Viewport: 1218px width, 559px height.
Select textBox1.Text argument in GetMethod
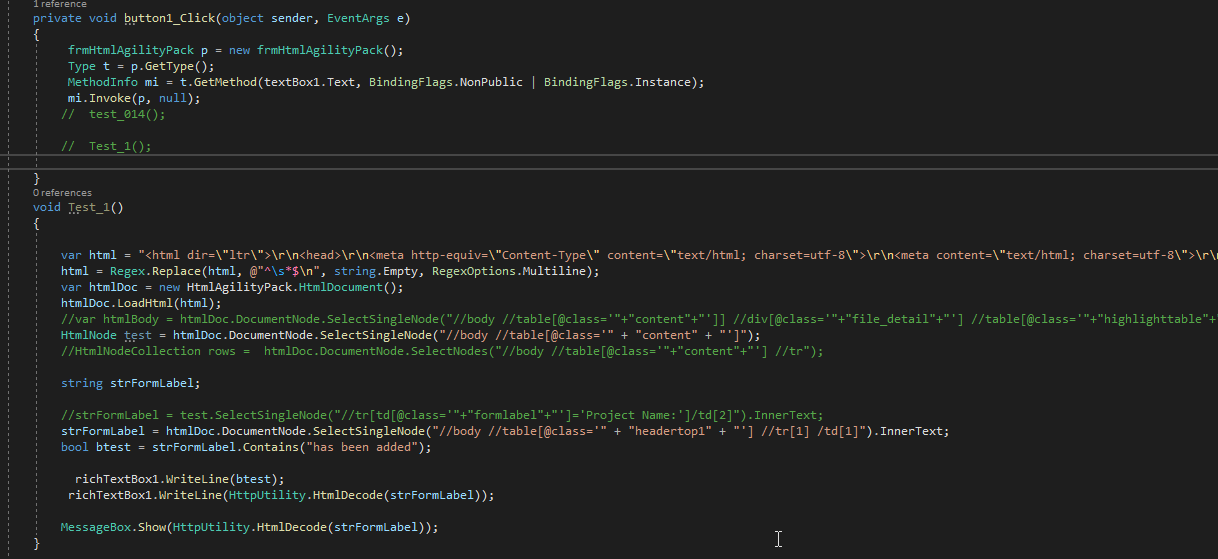pos(308,82)
